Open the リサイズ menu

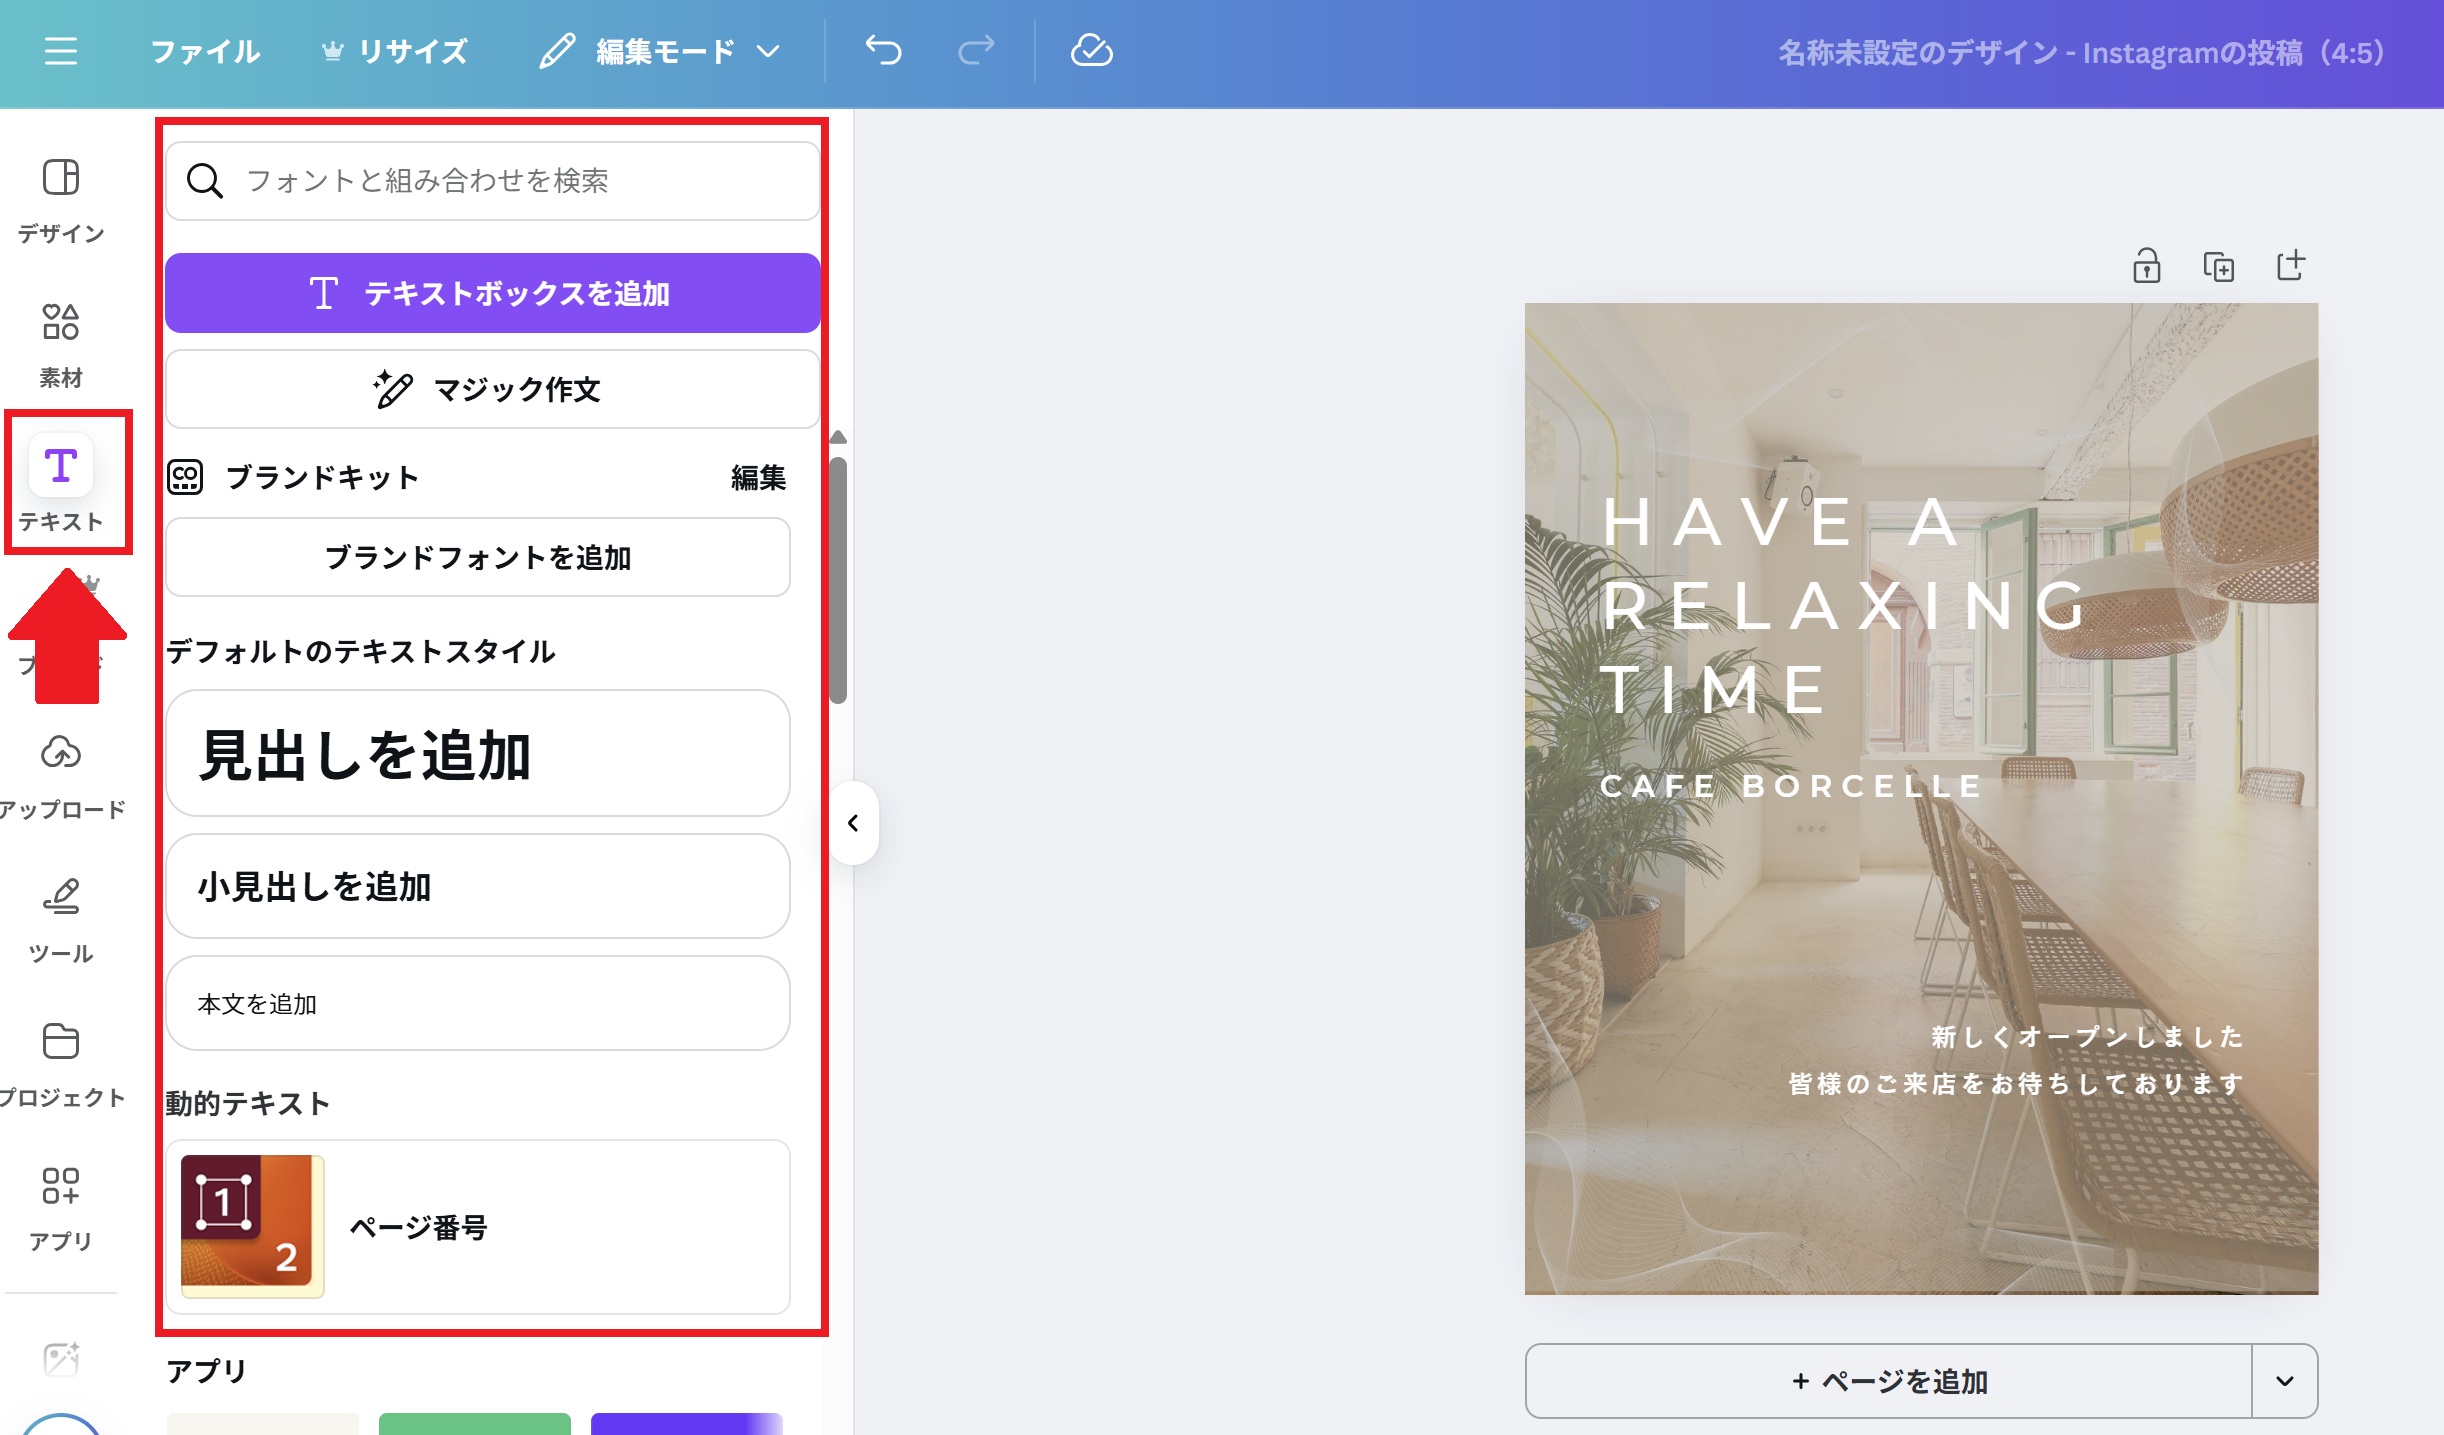[x=395, y=51]
